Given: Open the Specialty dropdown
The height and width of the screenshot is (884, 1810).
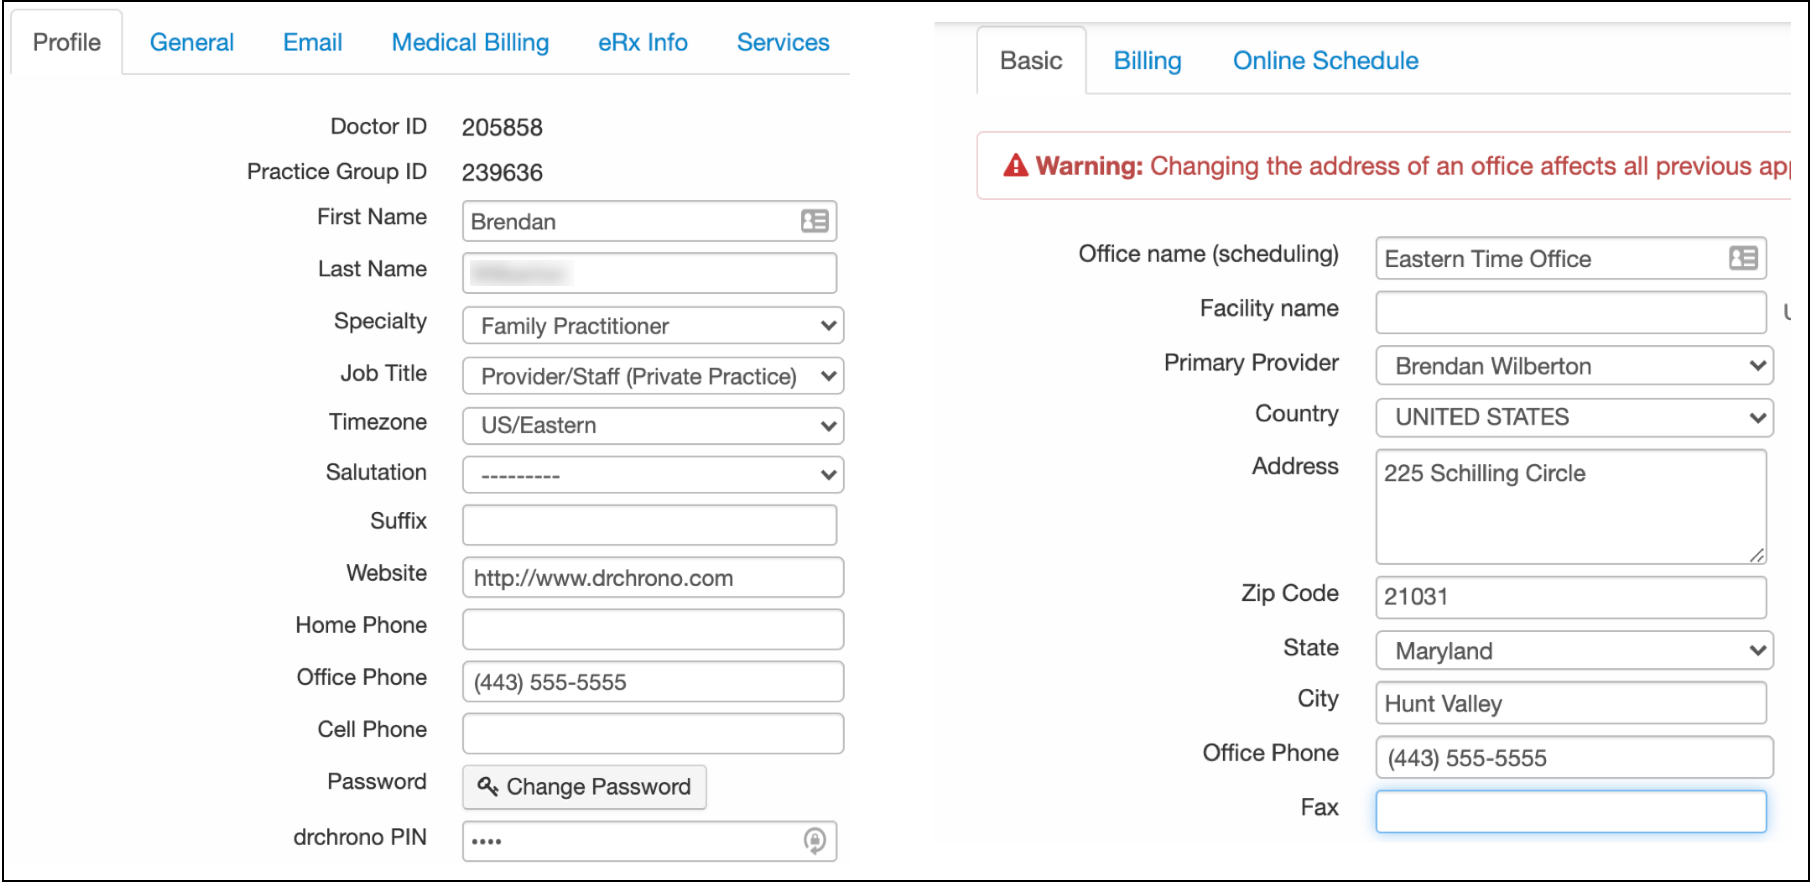Looking at the screenshot, I should pyautogui.click(x=652, y=326).
